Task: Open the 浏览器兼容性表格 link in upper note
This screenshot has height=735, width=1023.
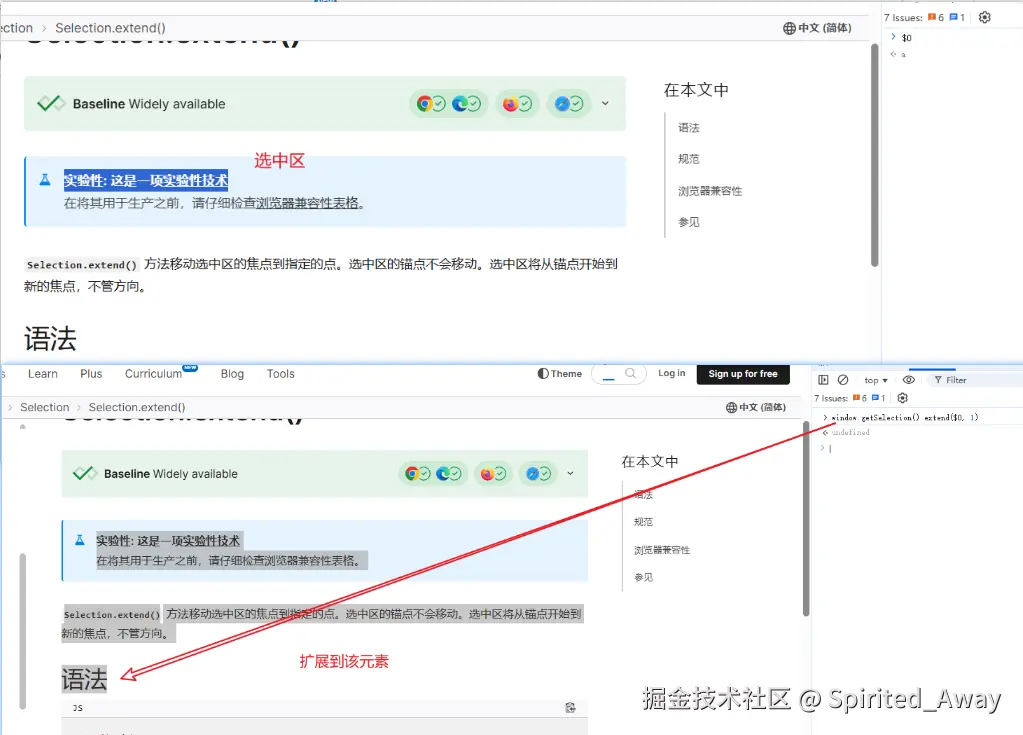Action: 307,203
